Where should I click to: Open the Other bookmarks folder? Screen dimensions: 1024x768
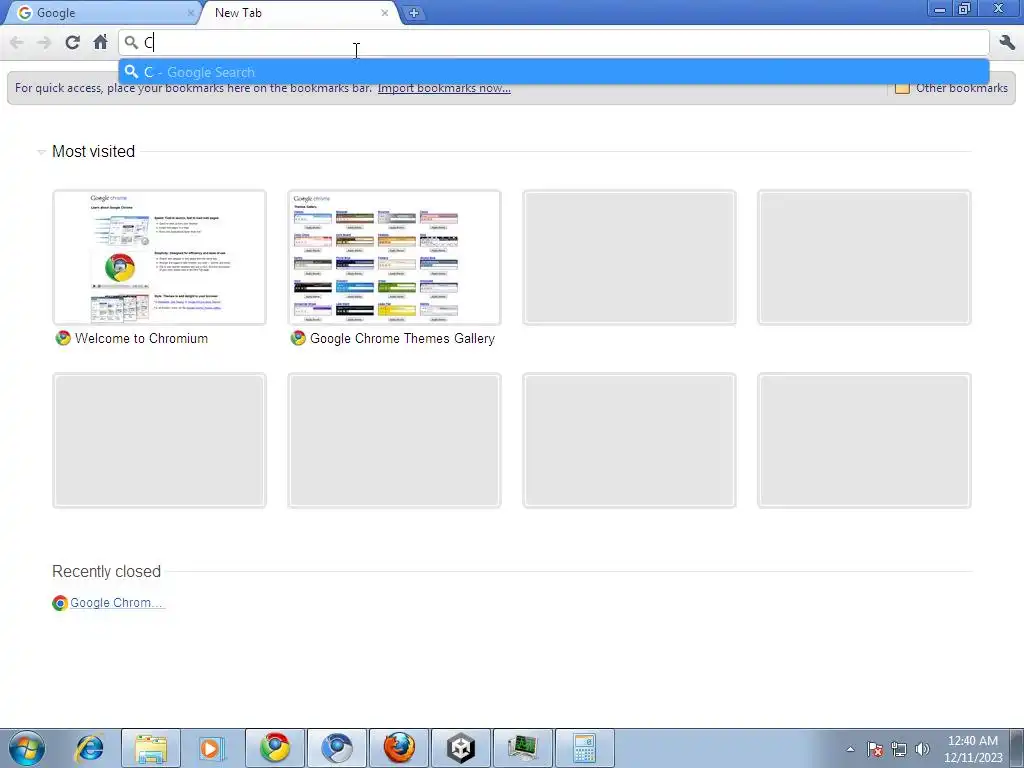coord(952,88)
